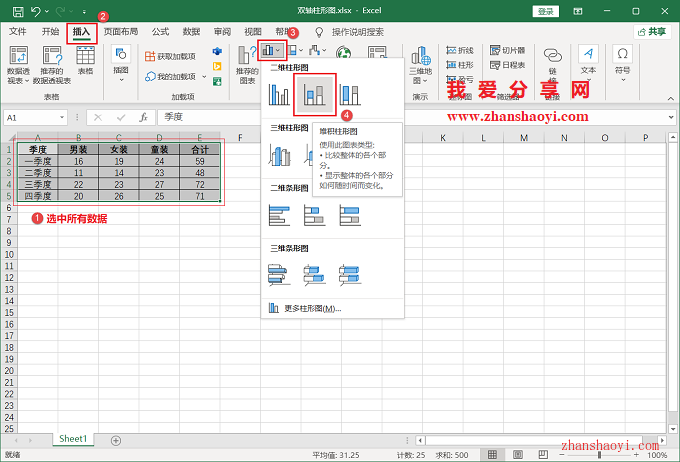
Task: Choose the 2-D Clustered Bar chart
Action: point(279,215)
